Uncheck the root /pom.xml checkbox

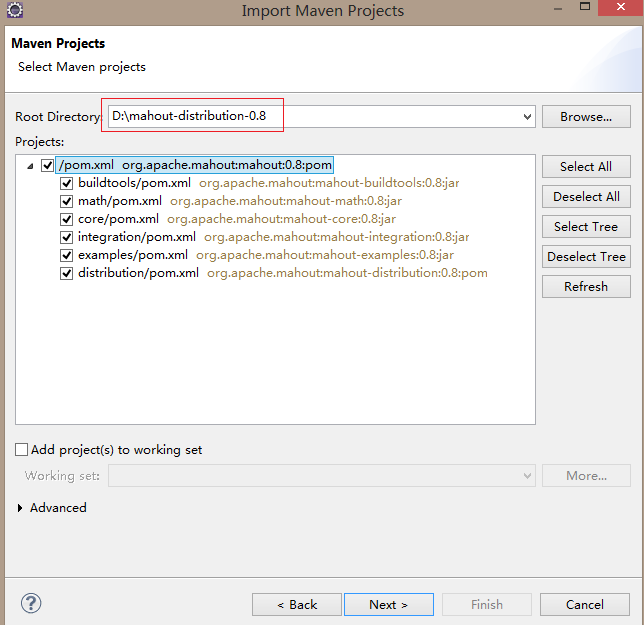[x=47, y=165]
